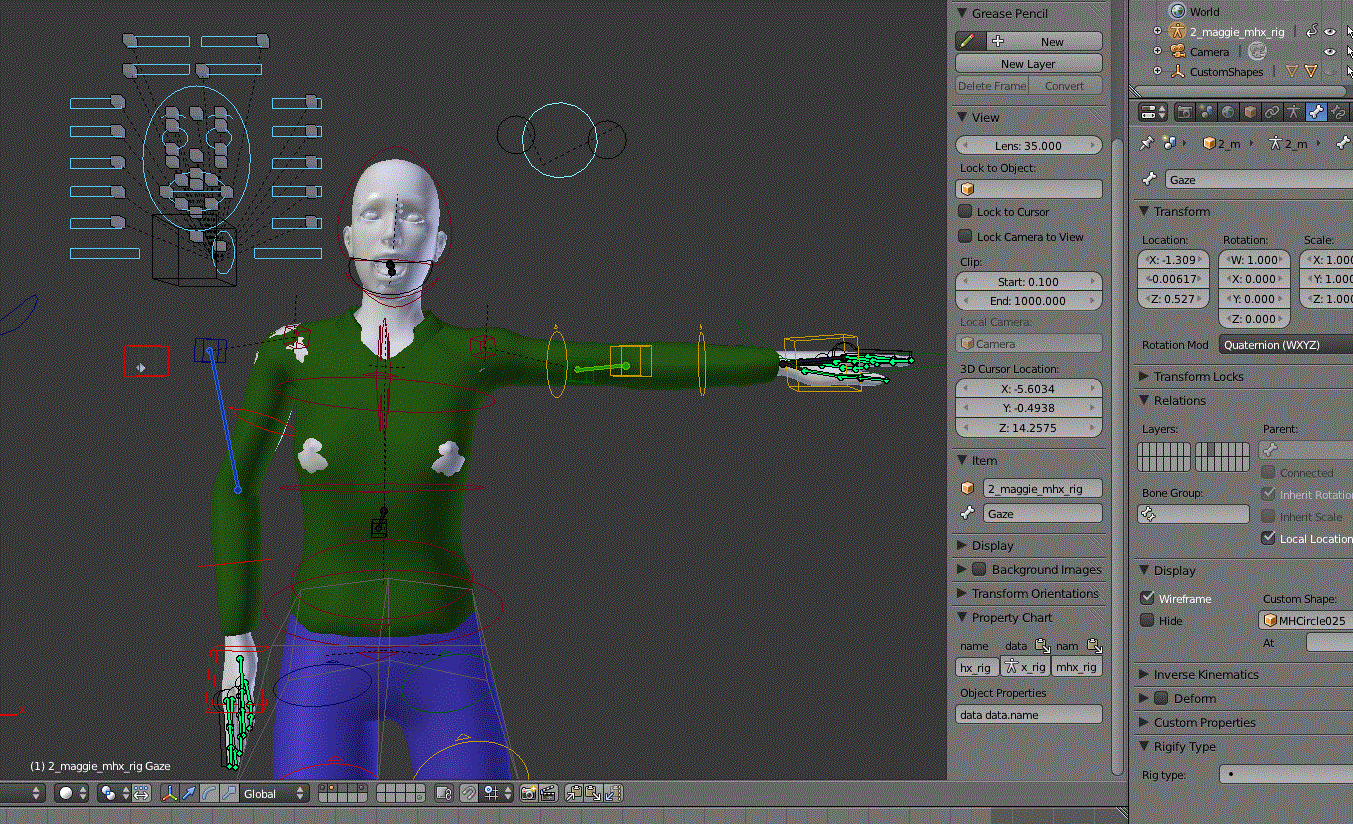Open the Scene properties tab
The width and height of the screenshot is (1353, 824).
click(x=1207, y=112)
